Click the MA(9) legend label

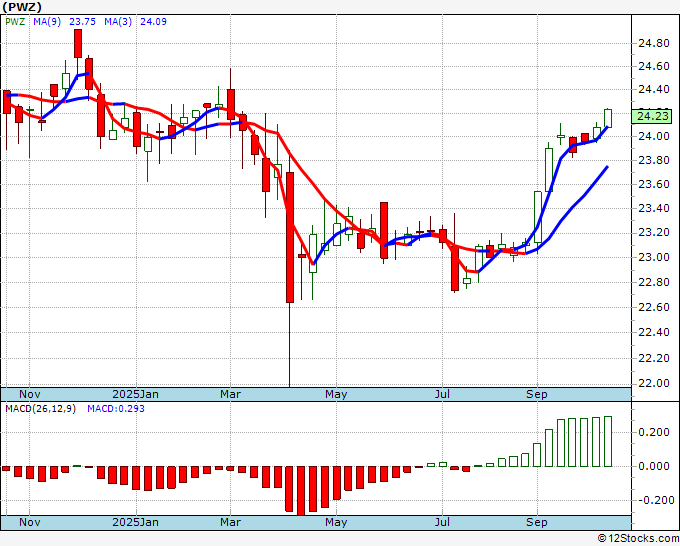[47, 22]
